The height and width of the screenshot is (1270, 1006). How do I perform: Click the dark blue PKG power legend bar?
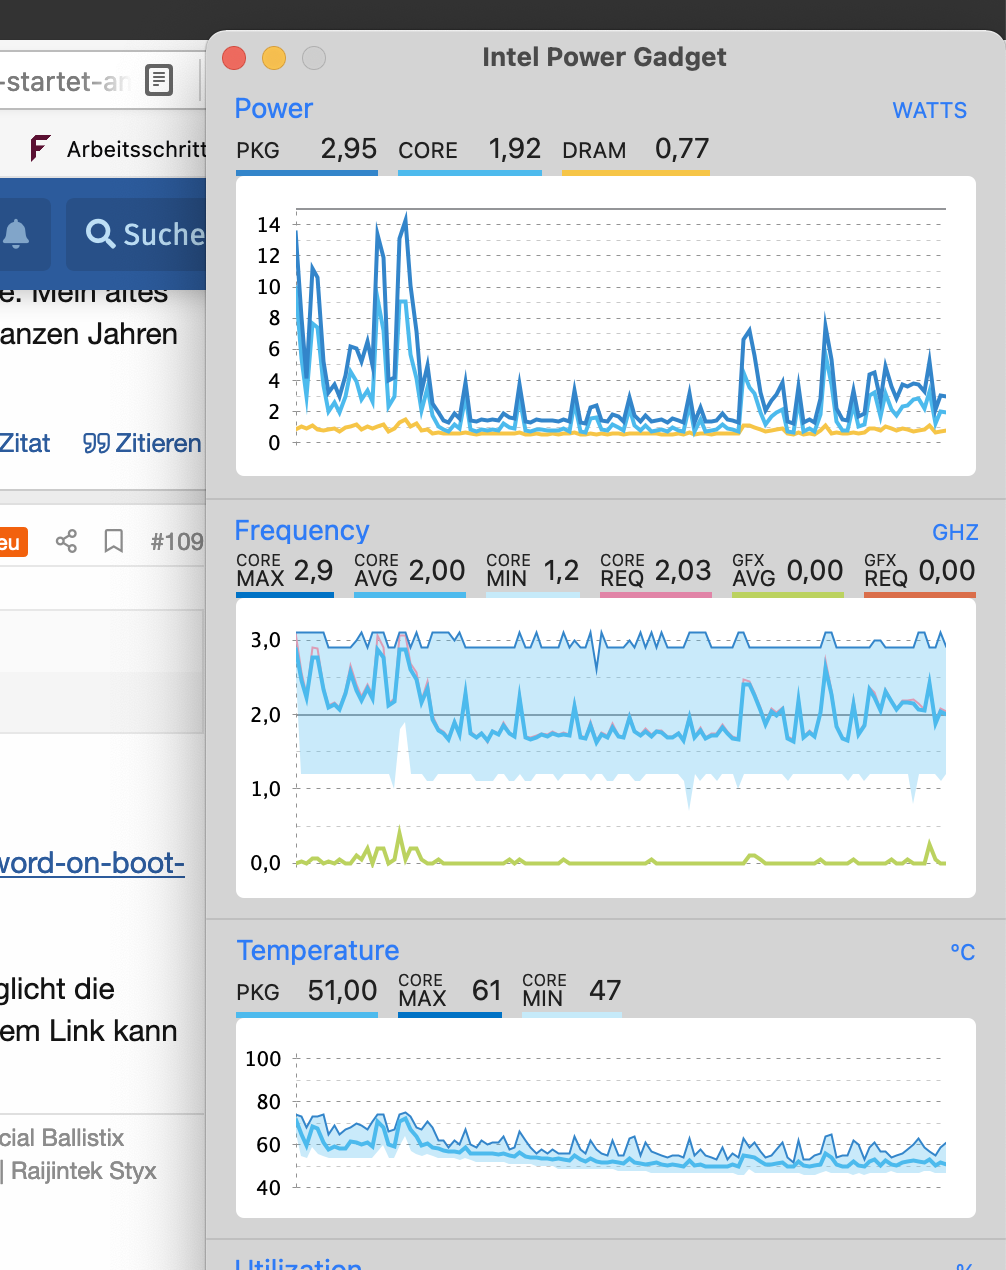(307, 173)
